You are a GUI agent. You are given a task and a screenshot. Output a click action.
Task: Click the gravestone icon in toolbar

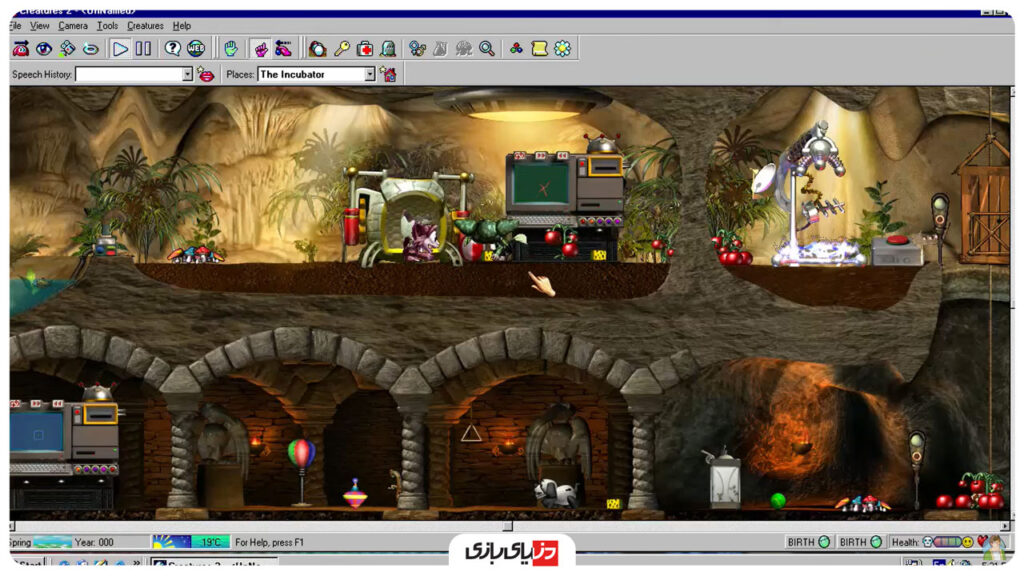(388, 48)
